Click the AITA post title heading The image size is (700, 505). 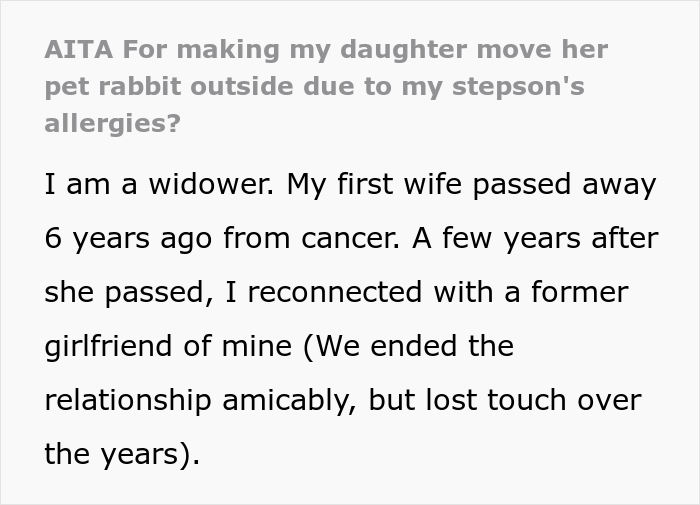(314, 86)
